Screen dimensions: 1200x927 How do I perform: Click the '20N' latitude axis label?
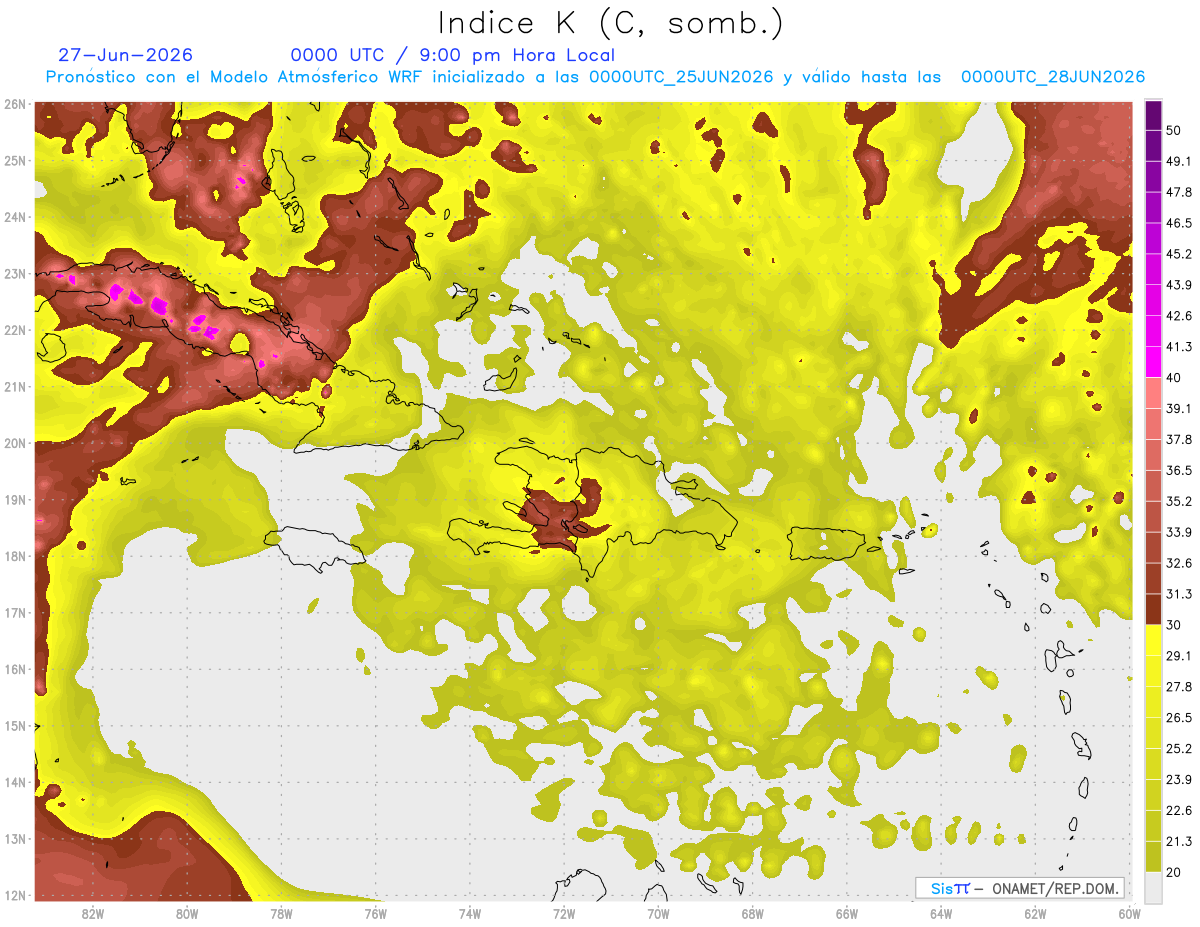click(14, 443)
